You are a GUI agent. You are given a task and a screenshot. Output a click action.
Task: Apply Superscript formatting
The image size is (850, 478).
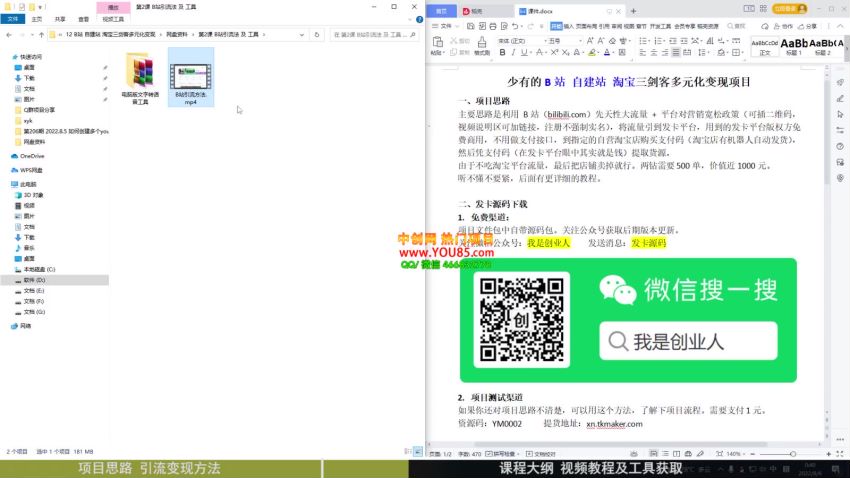(554, 53)
